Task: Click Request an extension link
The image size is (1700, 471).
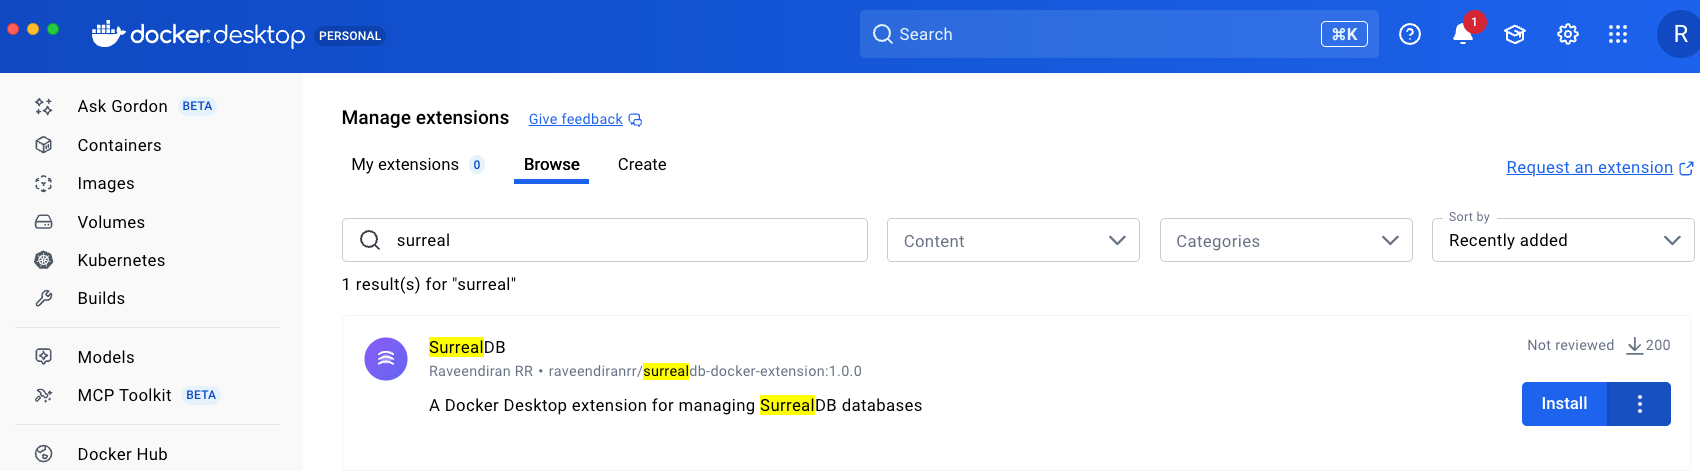Action: [x=1590, y=167]
